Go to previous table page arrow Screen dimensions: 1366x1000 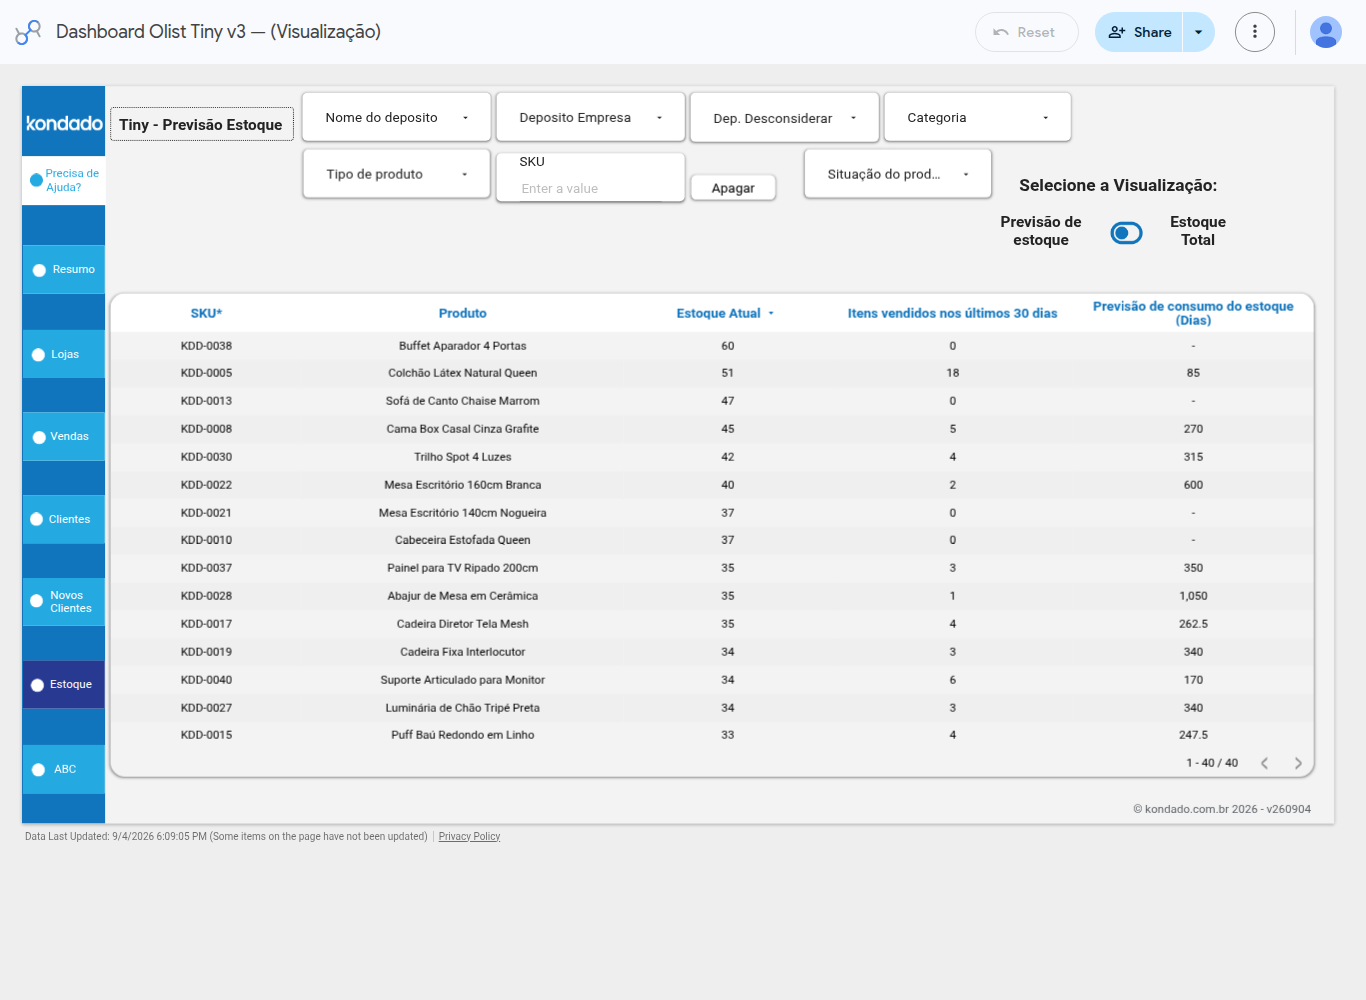[1265, 763]
